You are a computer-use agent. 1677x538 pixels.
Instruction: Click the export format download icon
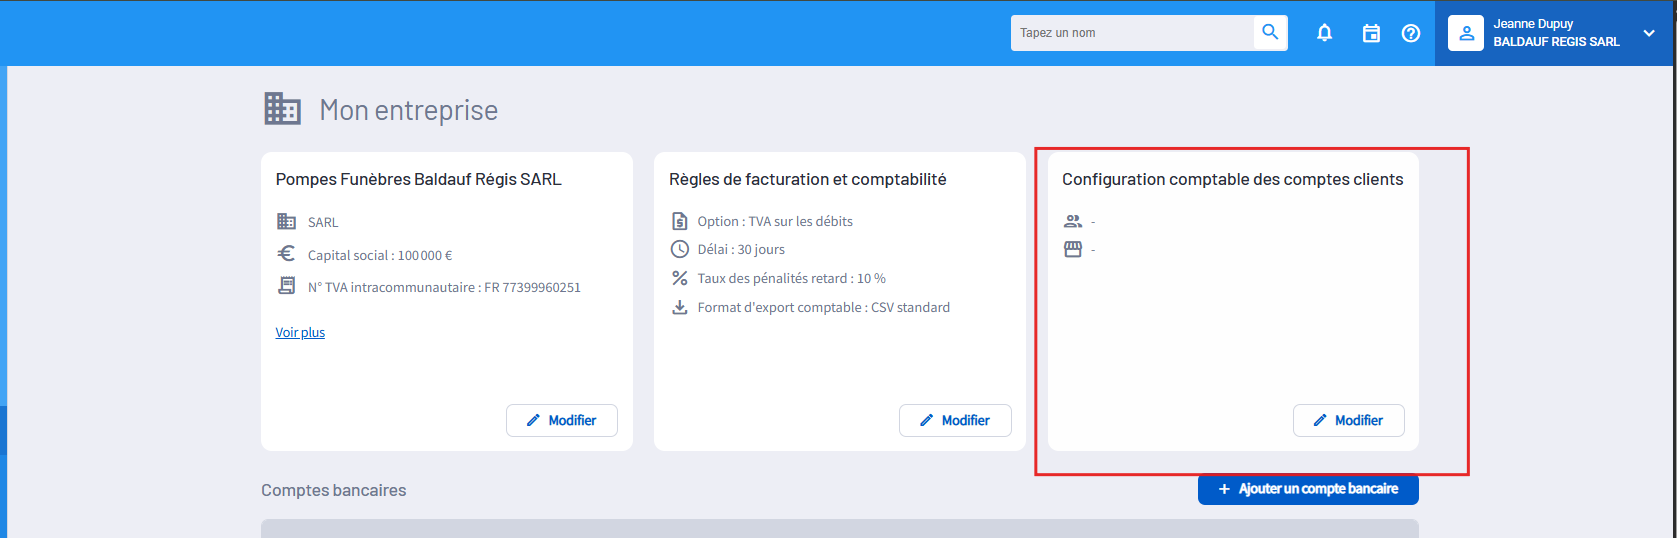tap(679, 307)
